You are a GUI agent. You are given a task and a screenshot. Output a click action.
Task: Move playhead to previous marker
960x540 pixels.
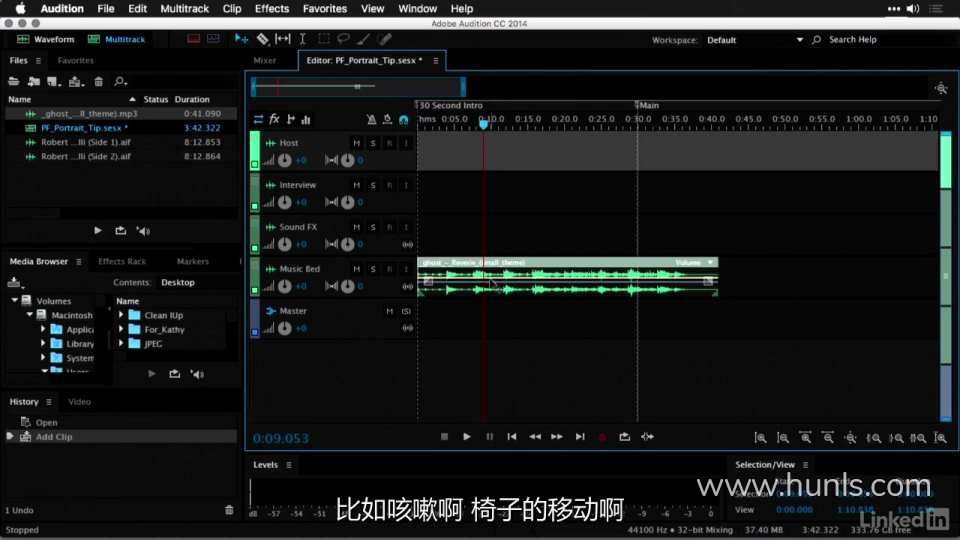point(512,437)
